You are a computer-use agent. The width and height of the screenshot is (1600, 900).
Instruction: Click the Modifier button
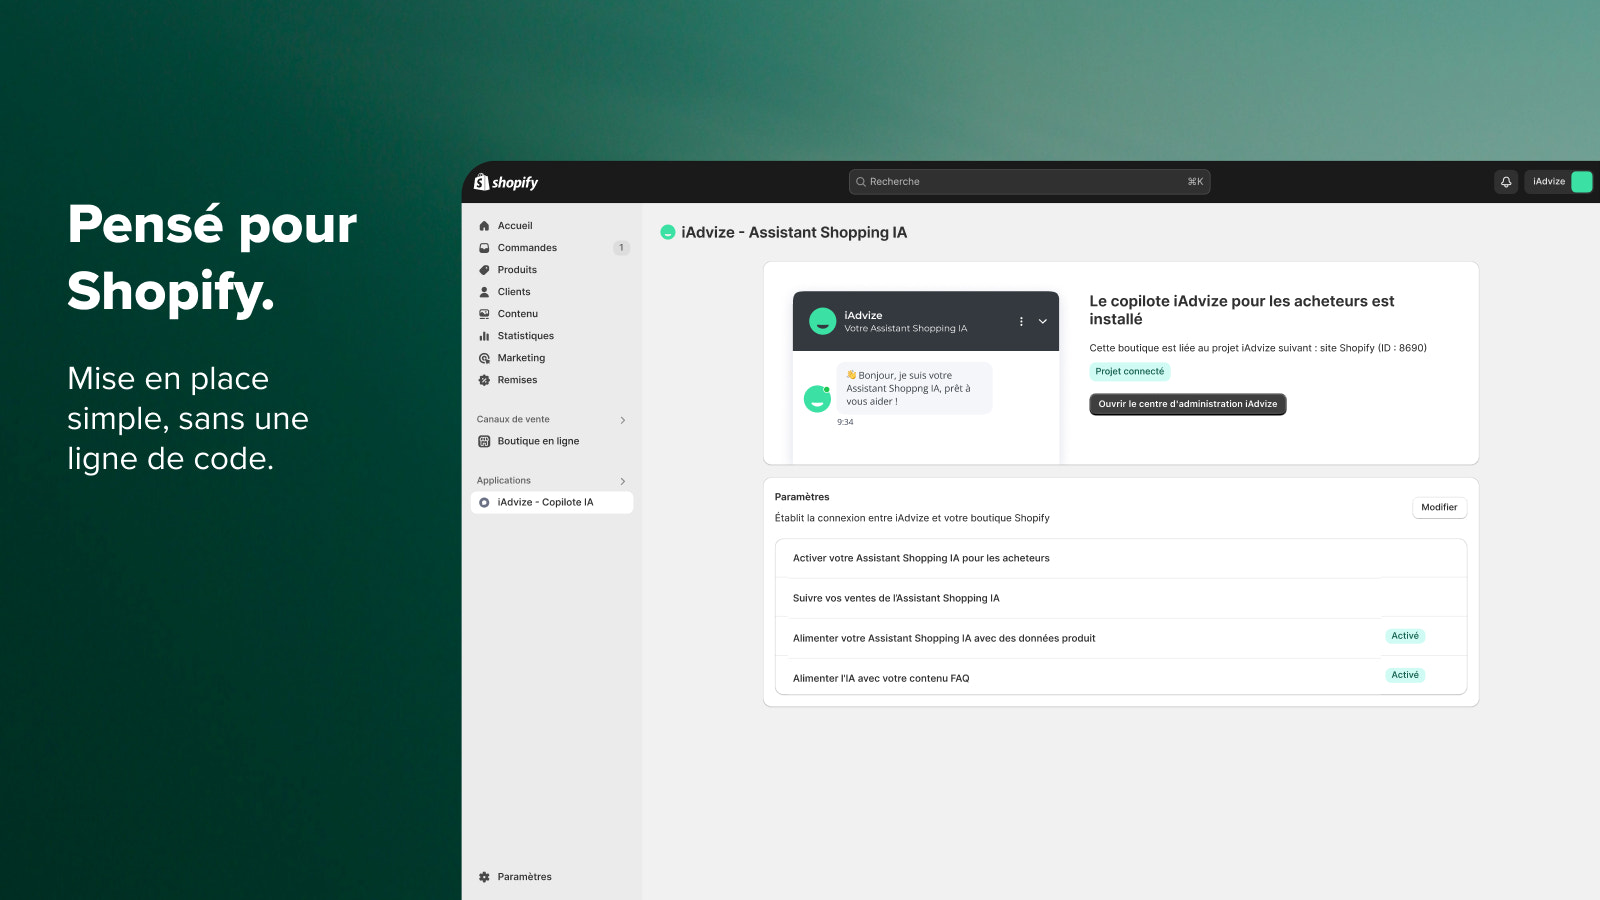(1439, 508)
